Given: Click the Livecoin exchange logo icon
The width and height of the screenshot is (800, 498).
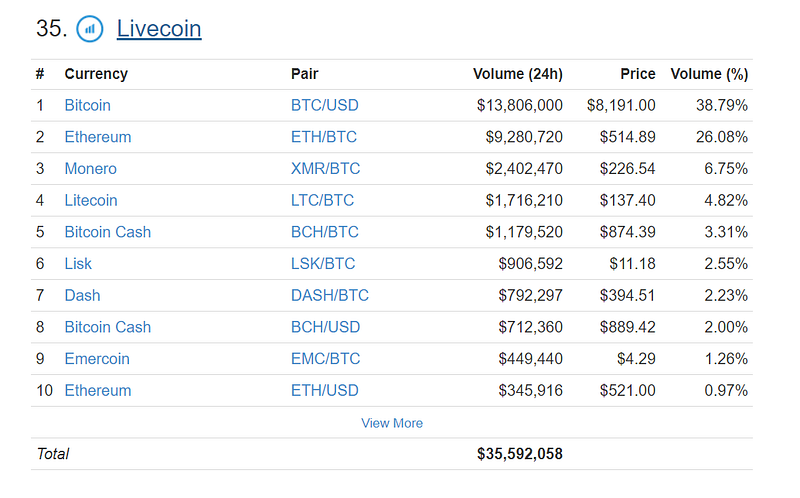Looking at the screenshot, I should point(90,29).
